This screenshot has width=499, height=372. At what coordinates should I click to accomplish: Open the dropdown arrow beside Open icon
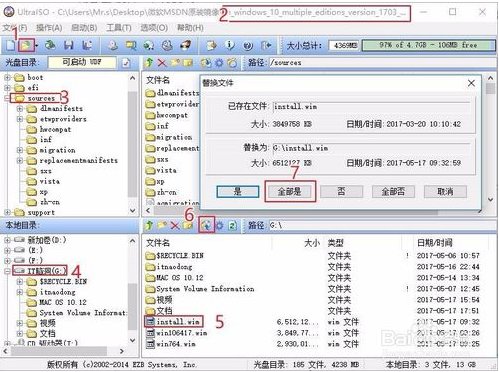36,45
